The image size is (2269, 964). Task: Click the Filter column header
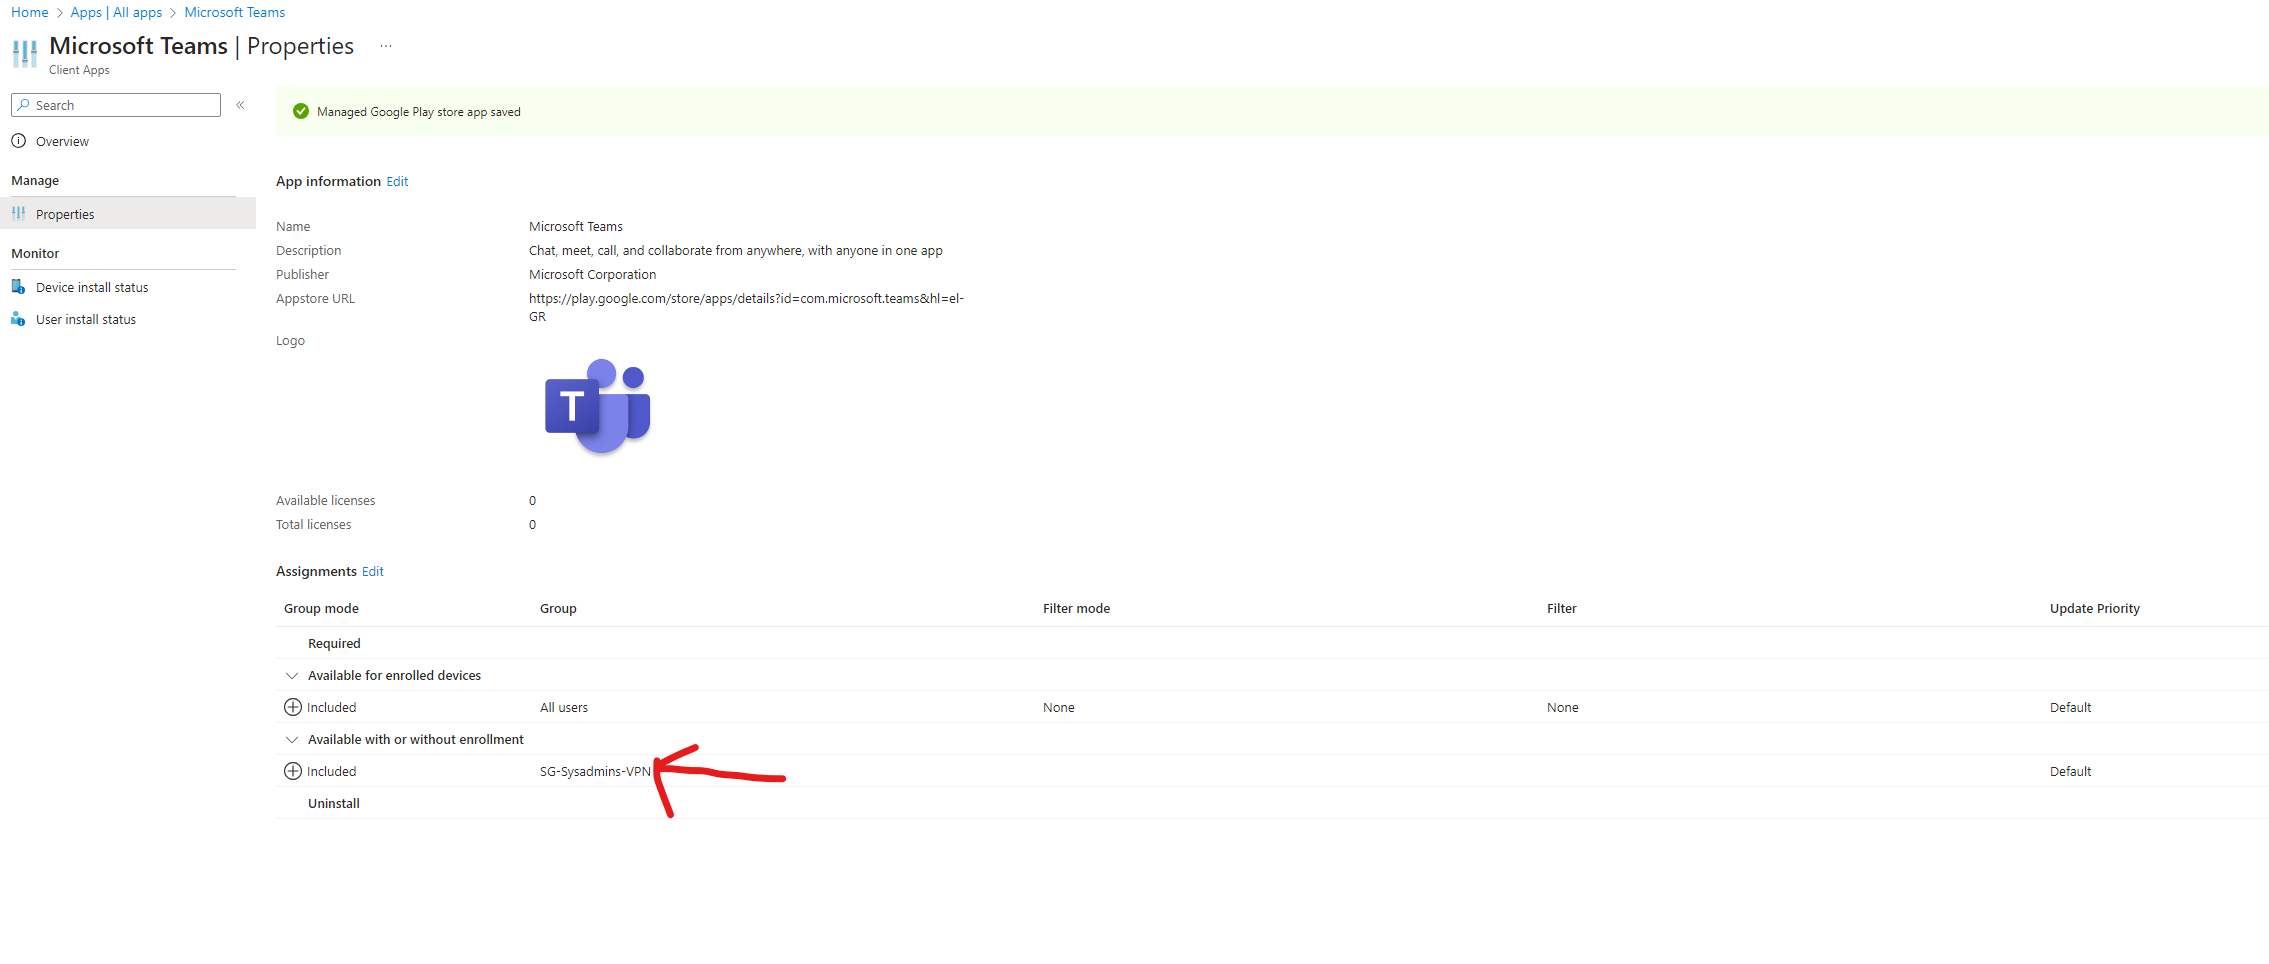pyautogui.click(x=1561, y=608)
